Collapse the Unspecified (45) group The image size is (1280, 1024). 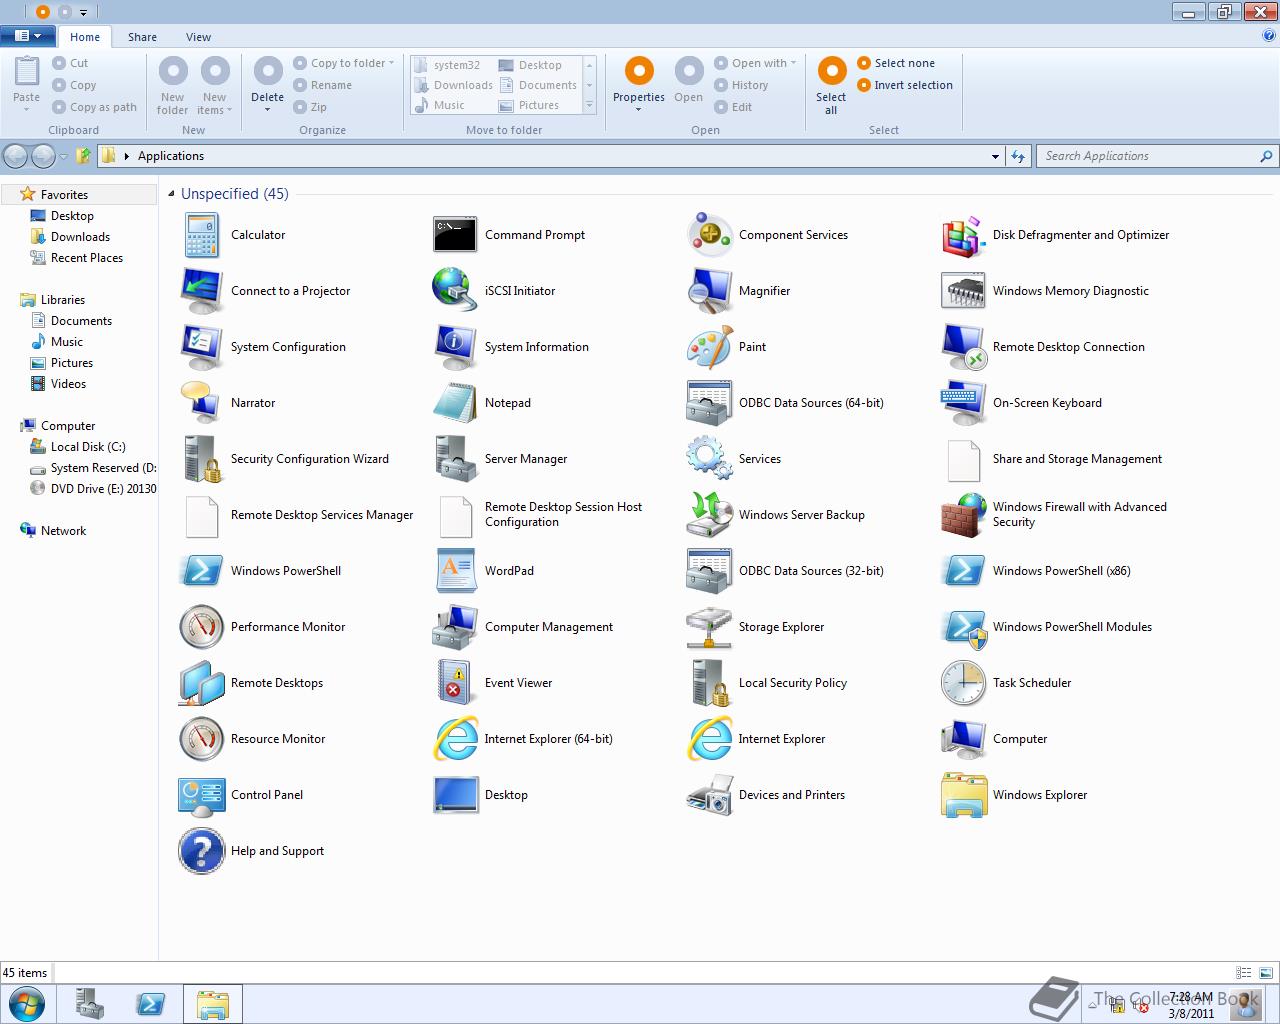[x=171, y=194]
